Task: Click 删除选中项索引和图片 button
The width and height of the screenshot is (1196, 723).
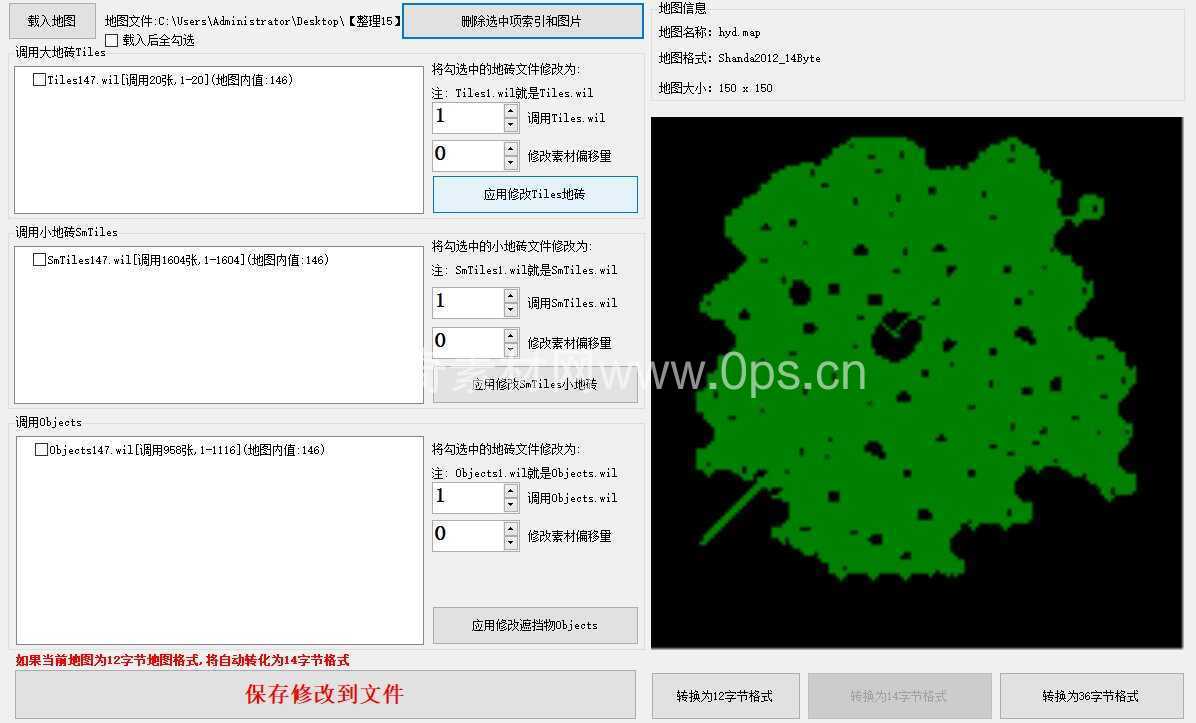Action: coord(522,21)
